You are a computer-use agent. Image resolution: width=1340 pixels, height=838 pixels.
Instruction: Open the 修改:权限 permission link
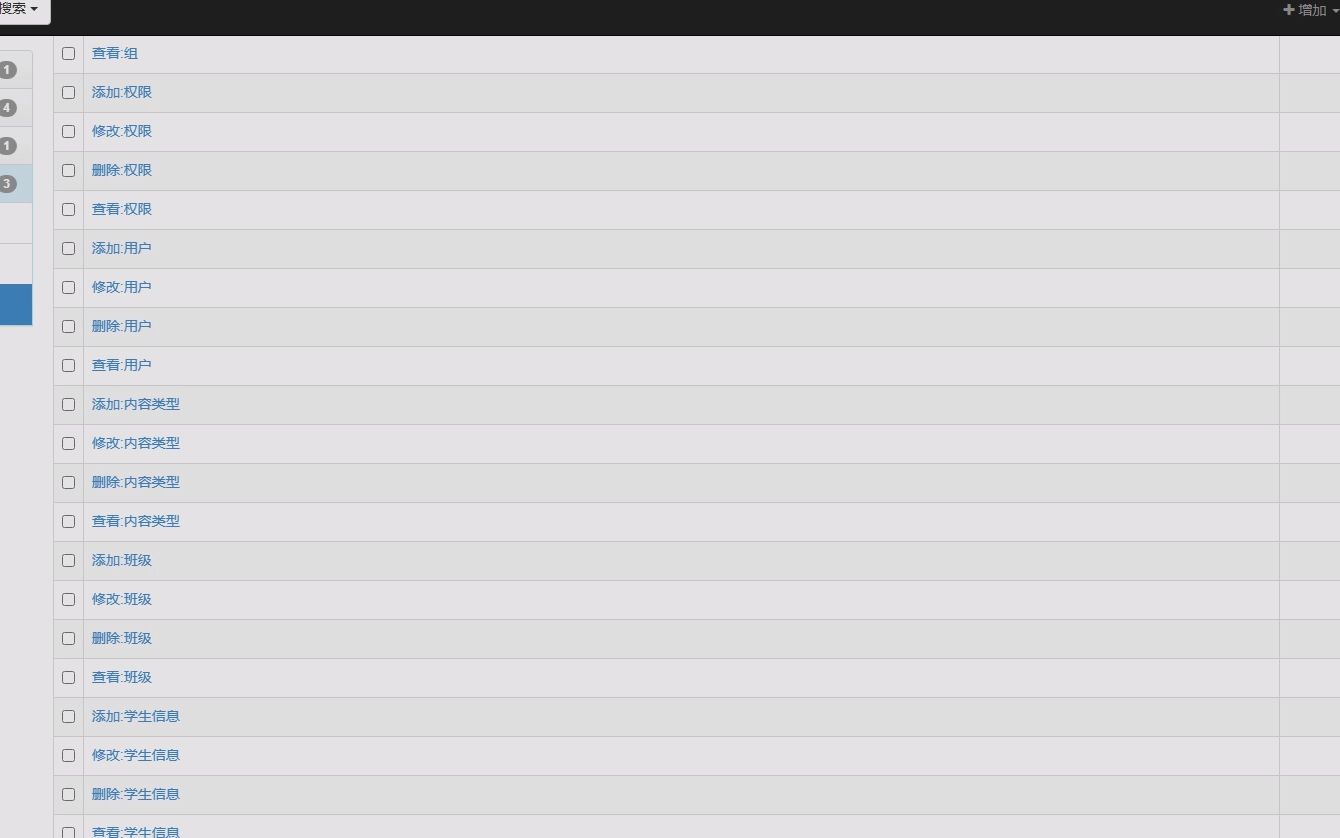[122, 131]
